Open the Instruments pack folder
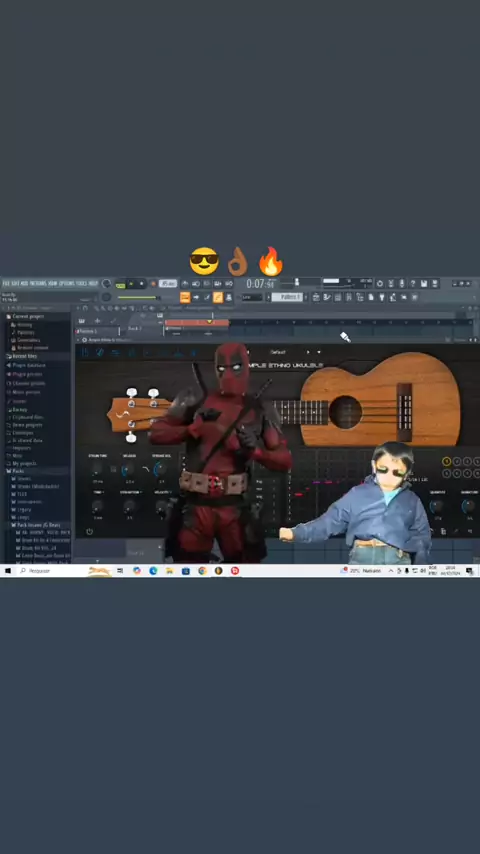The width and height of the screenshot is (480, 854). pyautogui.click(x=27, y=502)
